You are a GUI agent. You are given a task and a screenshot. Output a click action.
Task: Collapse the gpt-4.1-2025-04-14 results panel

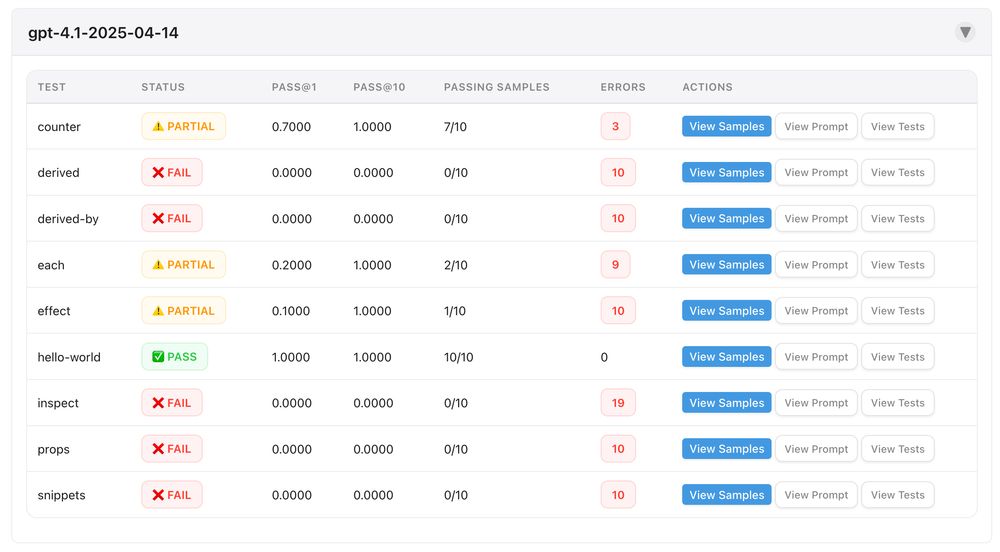[965, 32]
